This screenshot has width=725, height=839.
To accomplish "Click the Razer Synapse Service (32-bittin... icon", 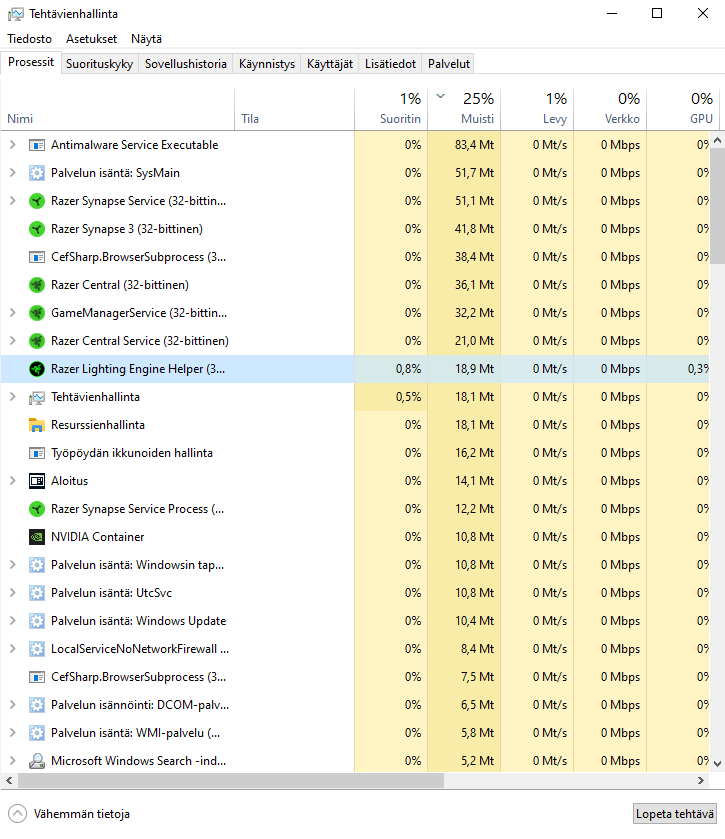I will (x=36, y=201).
